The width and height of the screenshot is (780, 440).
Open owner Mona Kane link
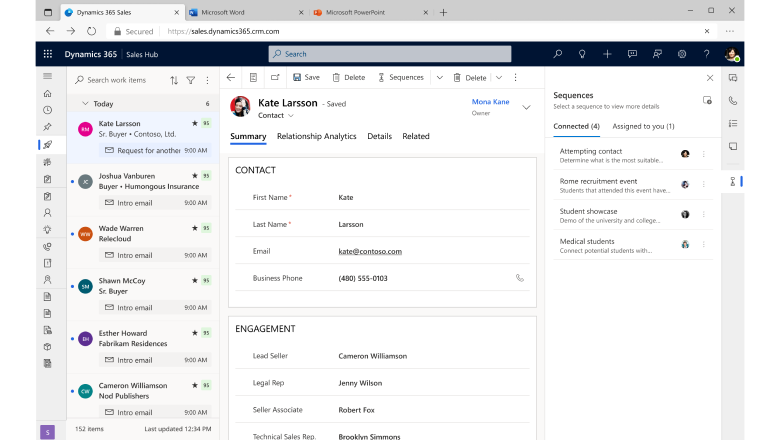[490, 101]
